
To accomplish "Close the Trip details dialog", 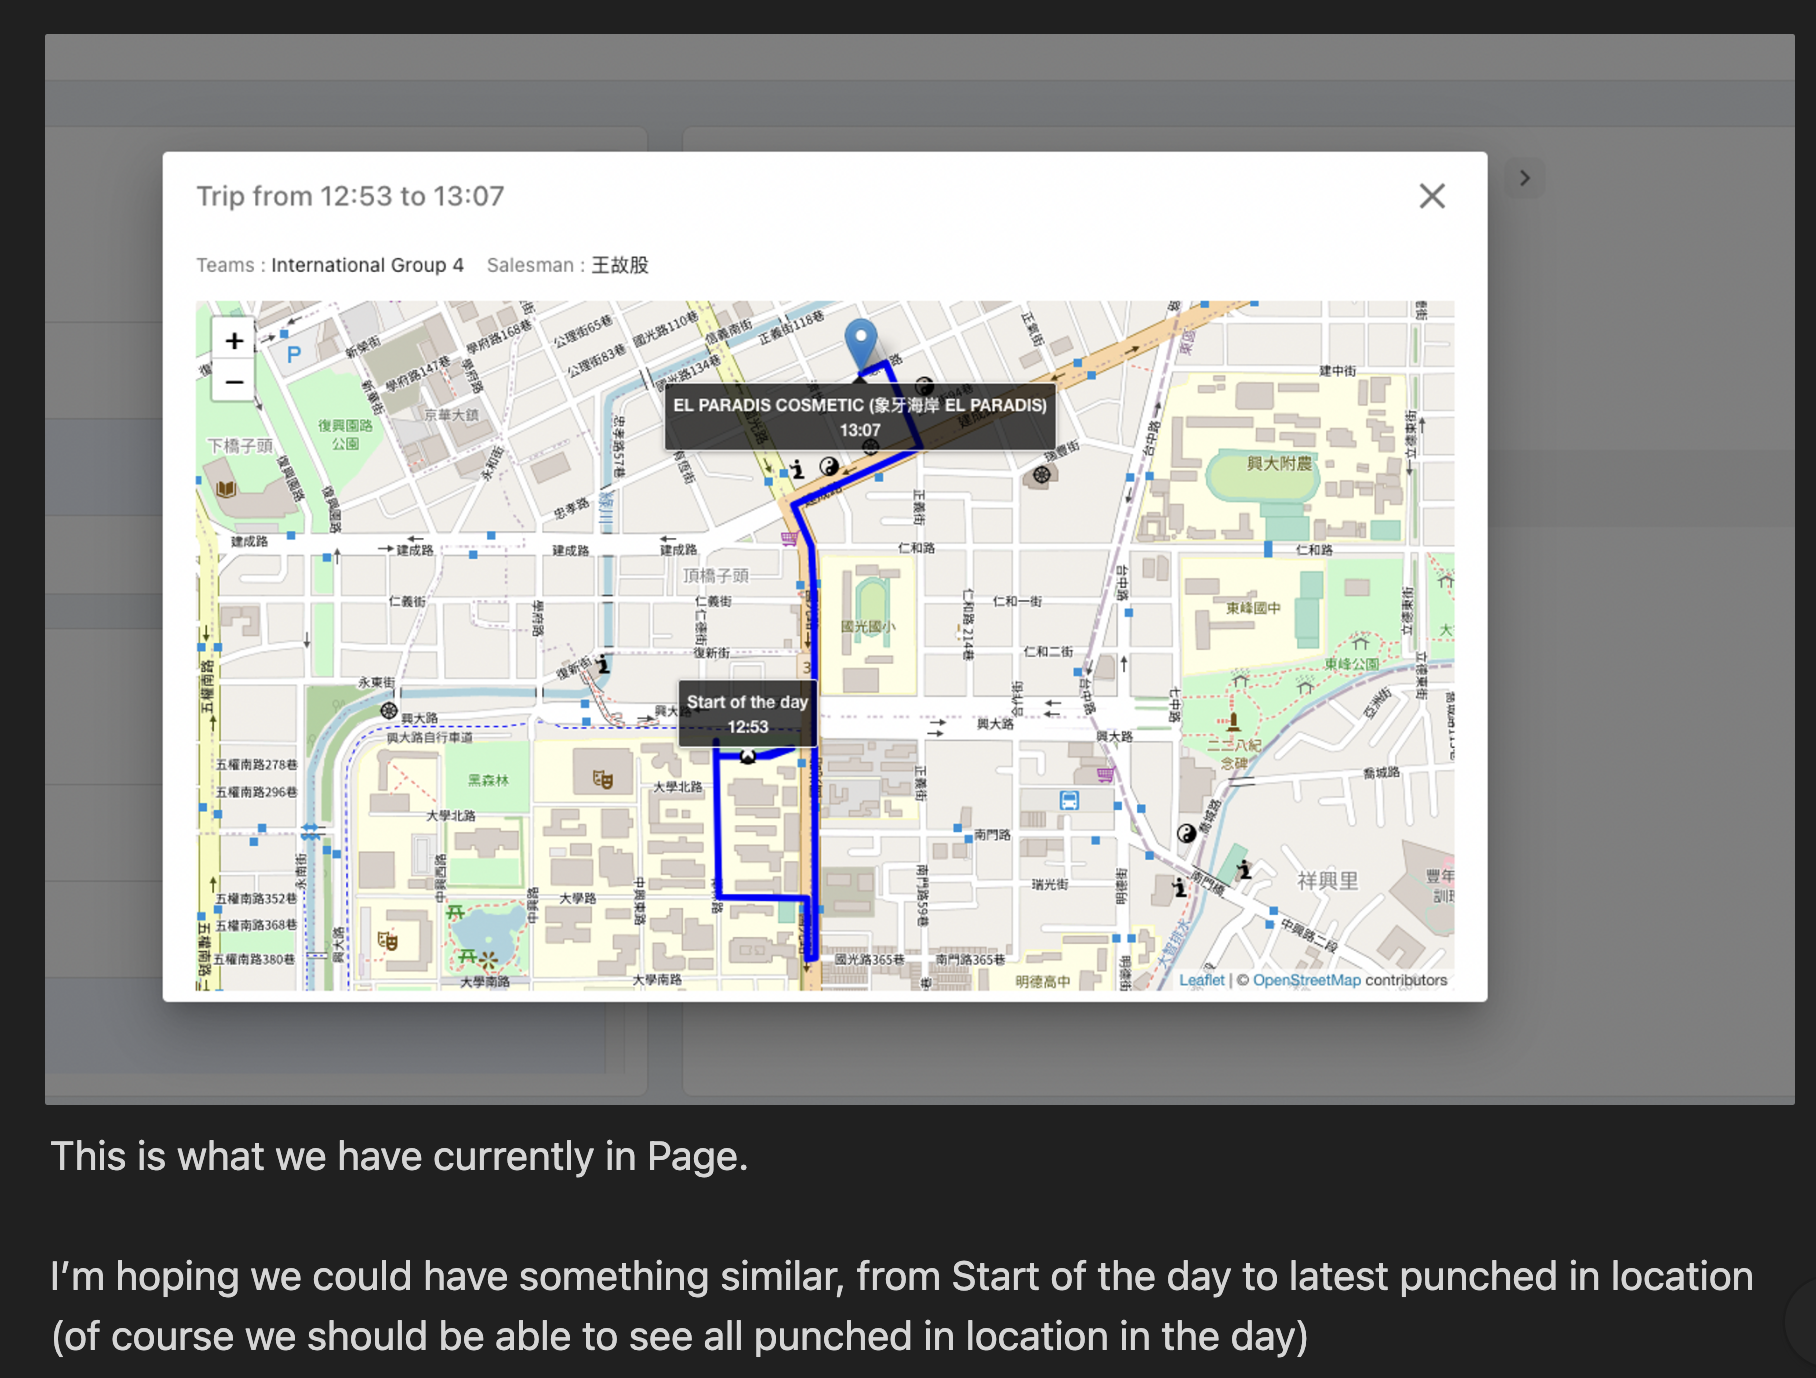I will pyautogui.click(x=1432, y=196).
